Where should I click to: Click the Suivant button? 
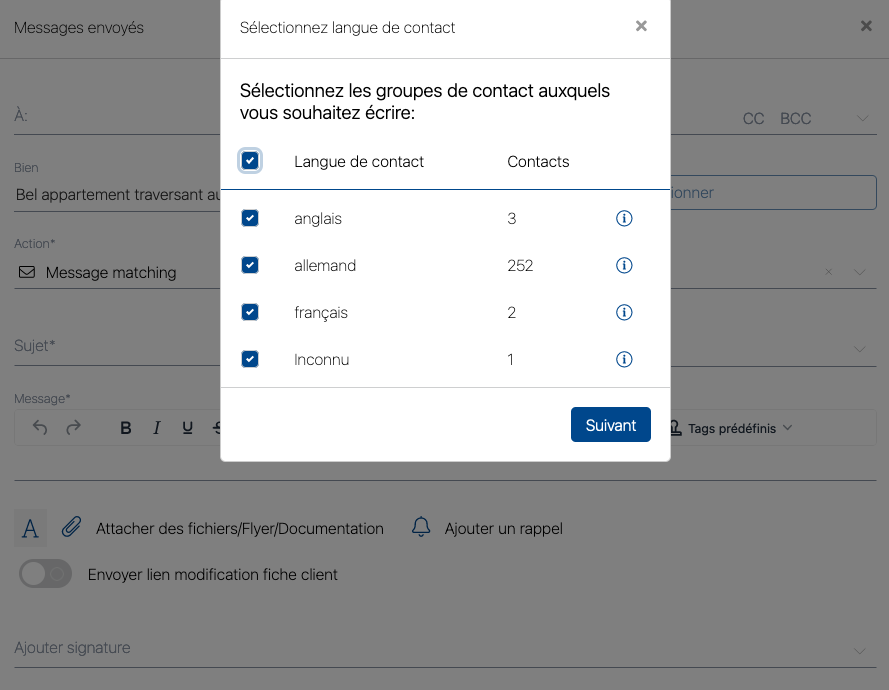(610, 425)
